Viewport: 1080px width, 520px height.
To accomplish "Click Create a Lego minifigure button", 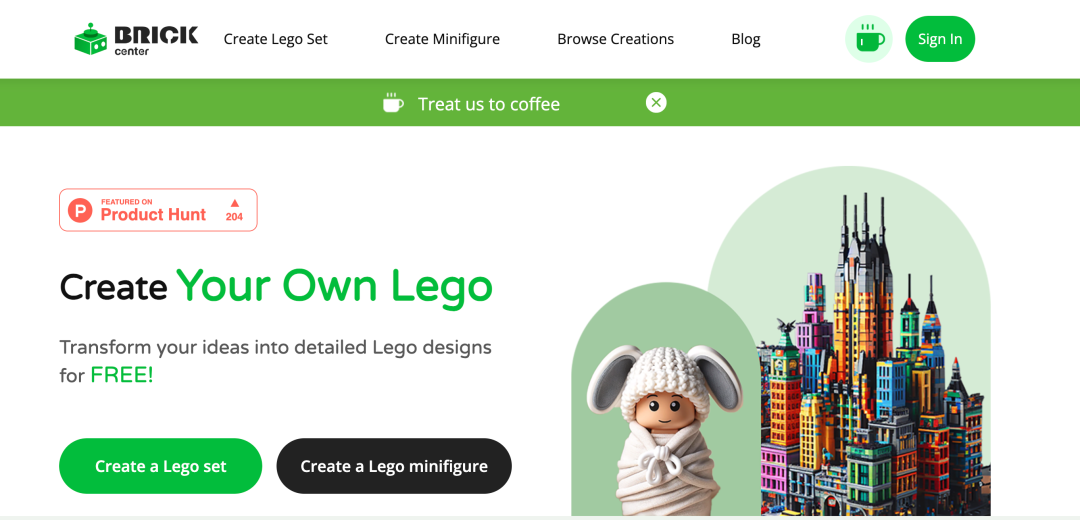I will pyautogui.click(x=394, y=466).
